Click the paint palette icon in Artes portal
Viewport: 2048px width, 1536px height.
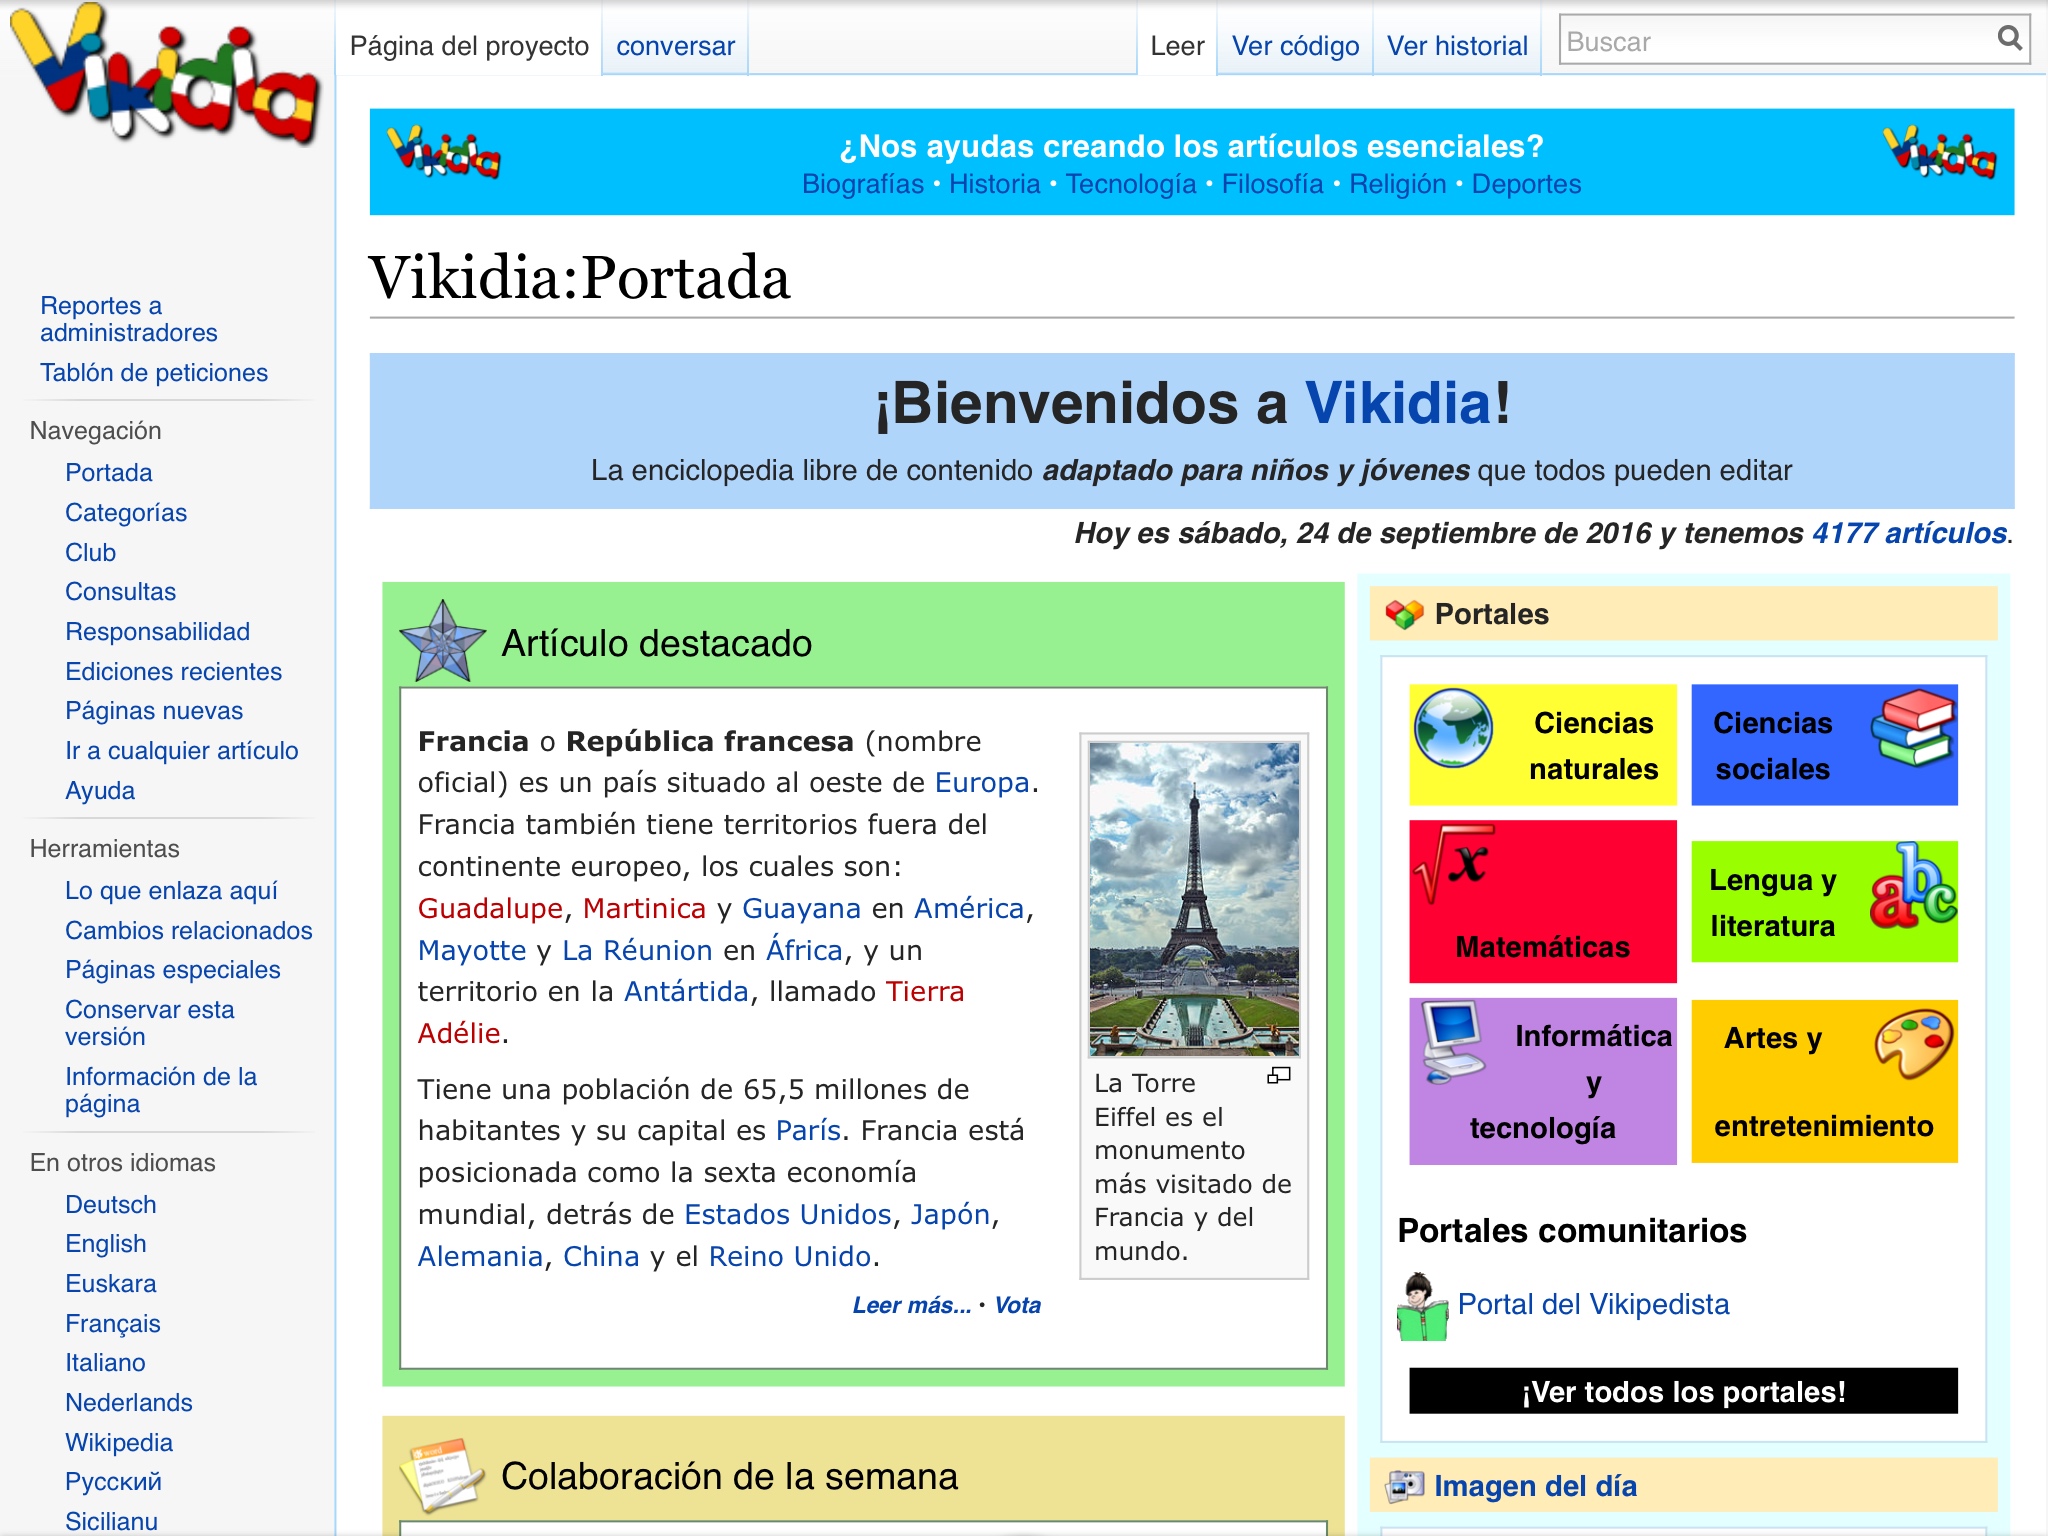1914,1042
